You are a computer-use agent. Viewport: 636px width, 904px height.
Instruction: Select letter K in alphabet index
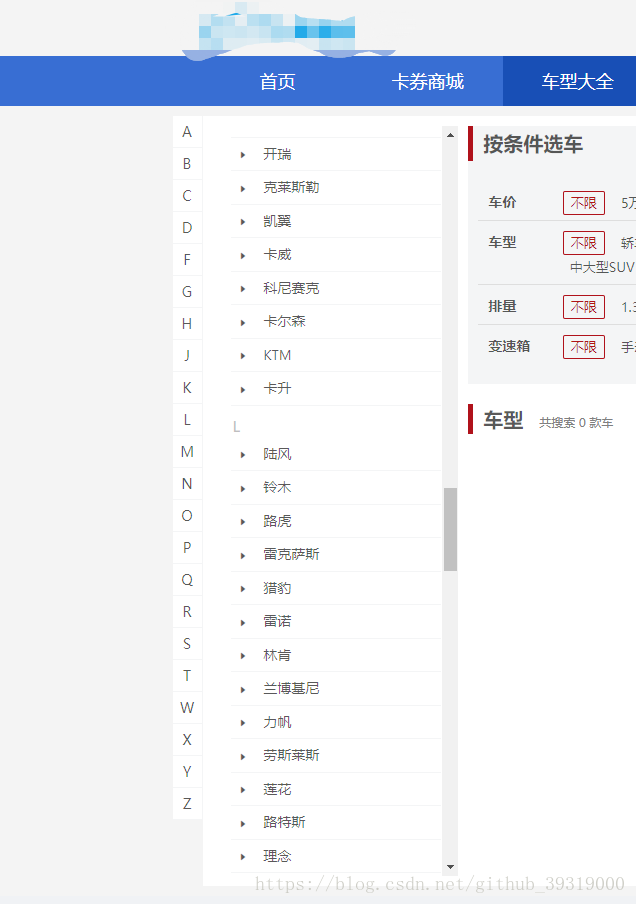[x=187, y=387]
